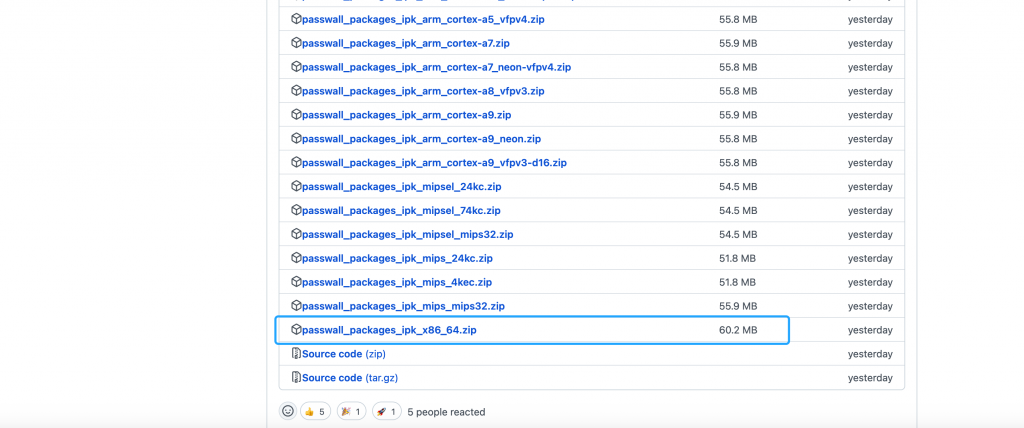
Task: Click package icon beside mips_mips32.zip
Action: coord(296,306)
